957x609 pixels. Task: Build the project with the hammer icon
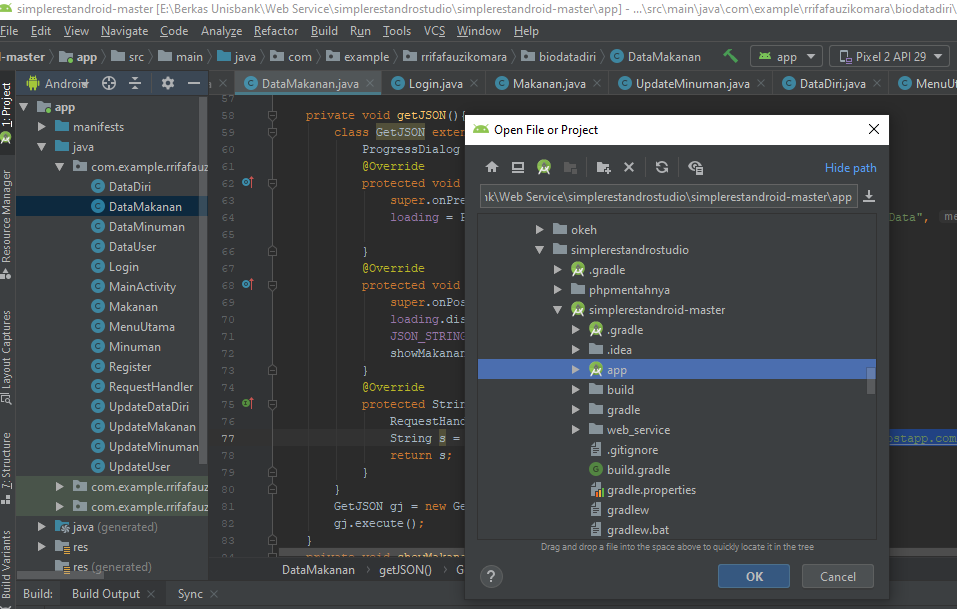point(730,56)
